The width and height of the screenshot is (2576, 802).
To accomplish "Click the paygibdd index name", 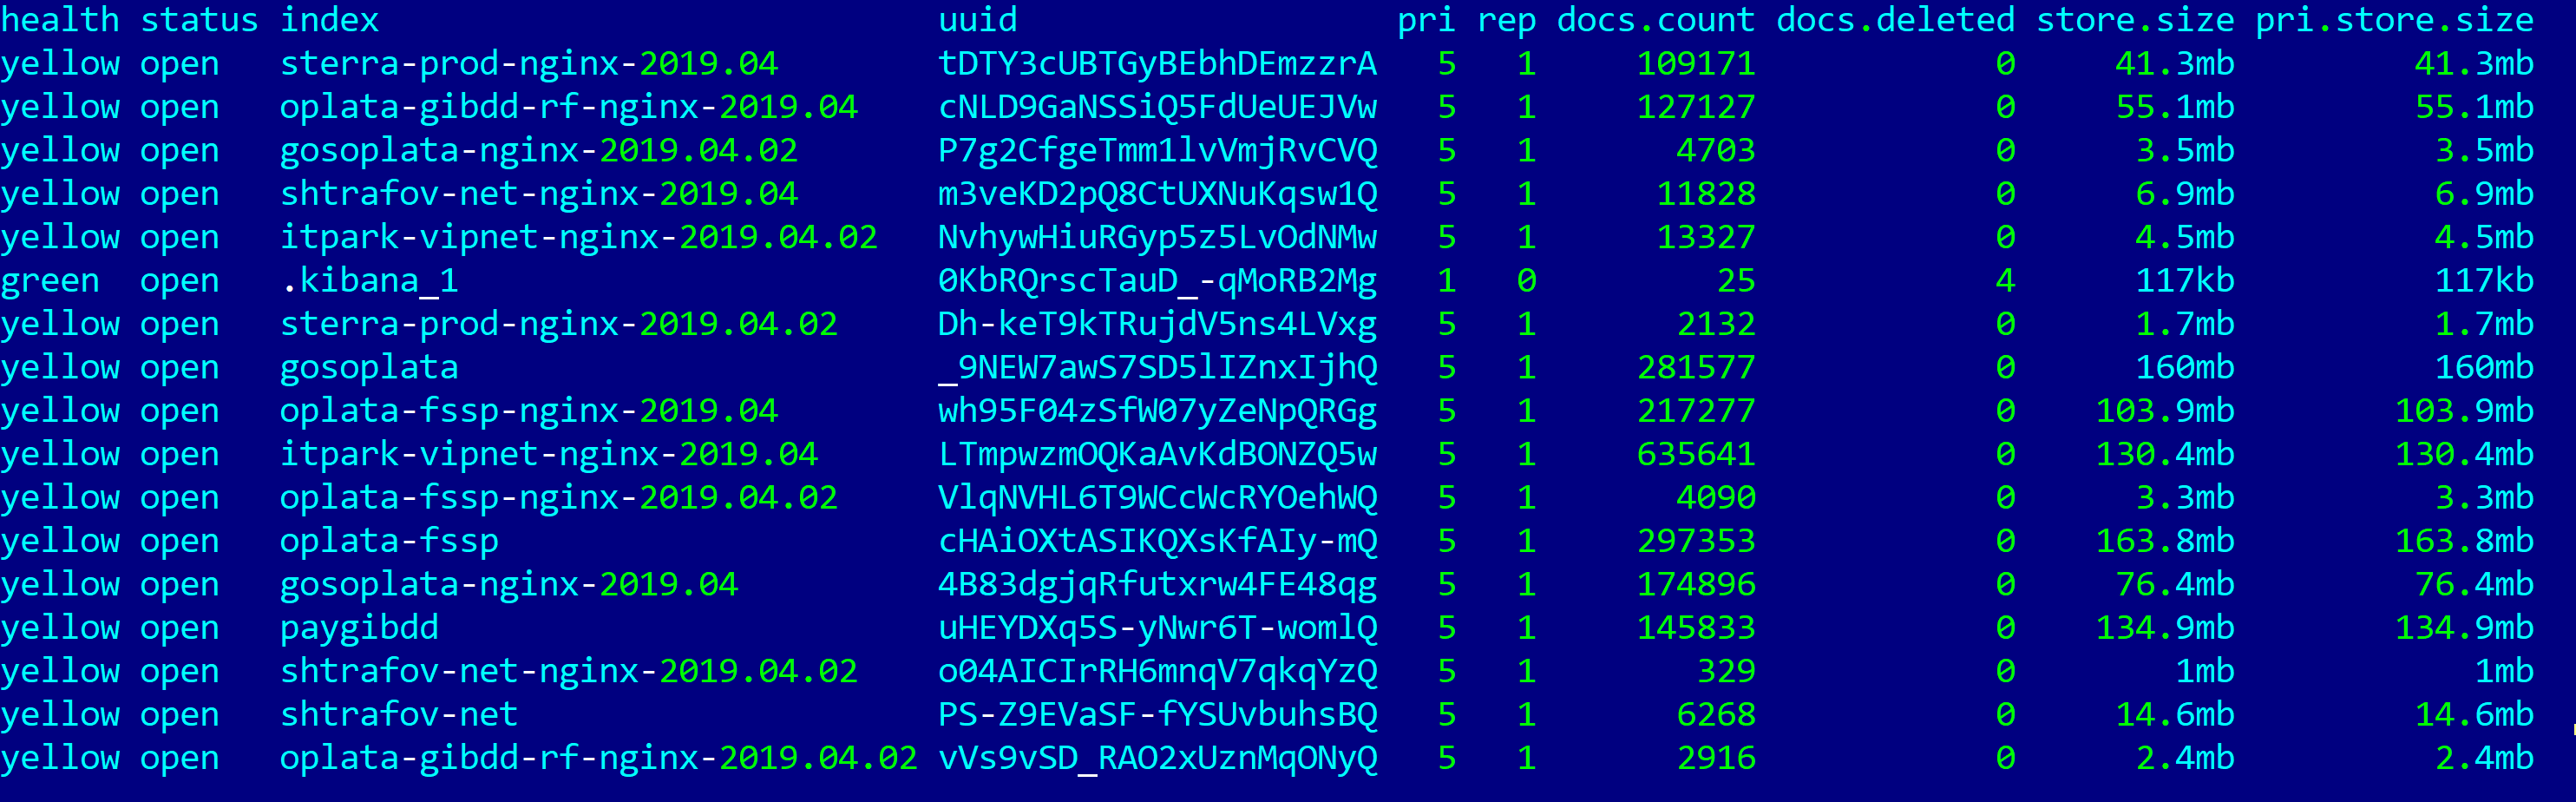I will click(359, 628).
